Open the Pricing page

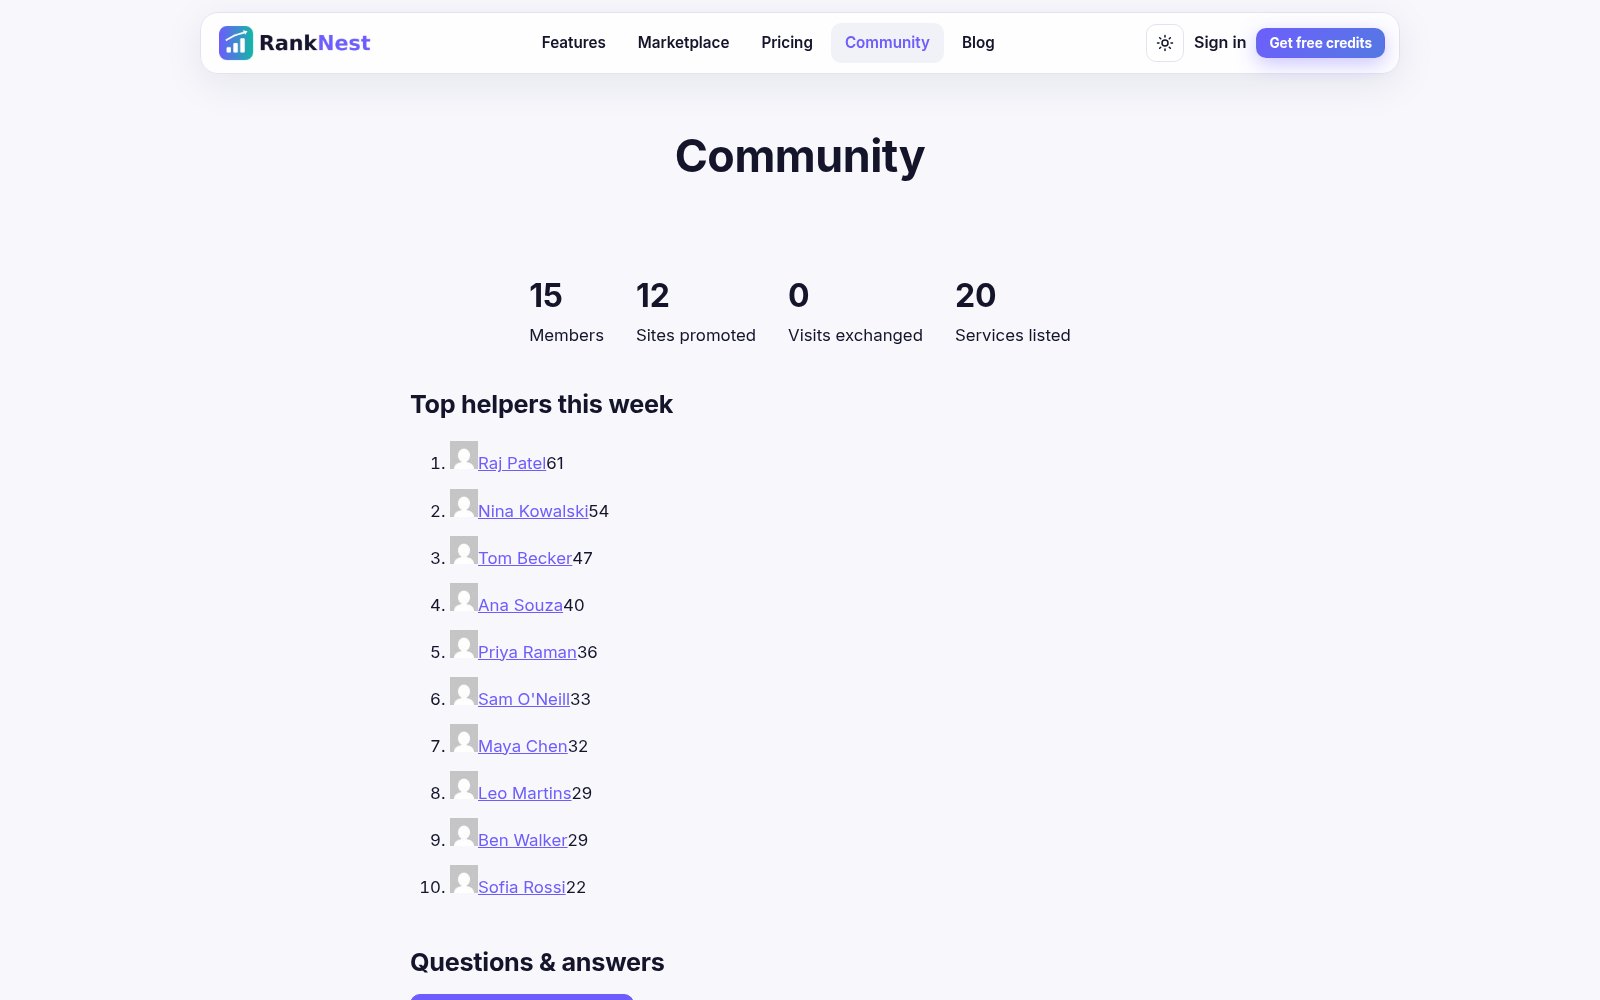point(787,43)
